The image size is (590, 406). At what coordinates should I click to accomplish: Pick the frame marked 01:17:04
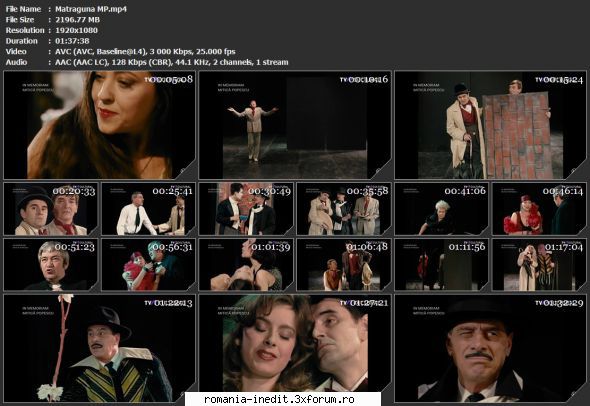539,265
